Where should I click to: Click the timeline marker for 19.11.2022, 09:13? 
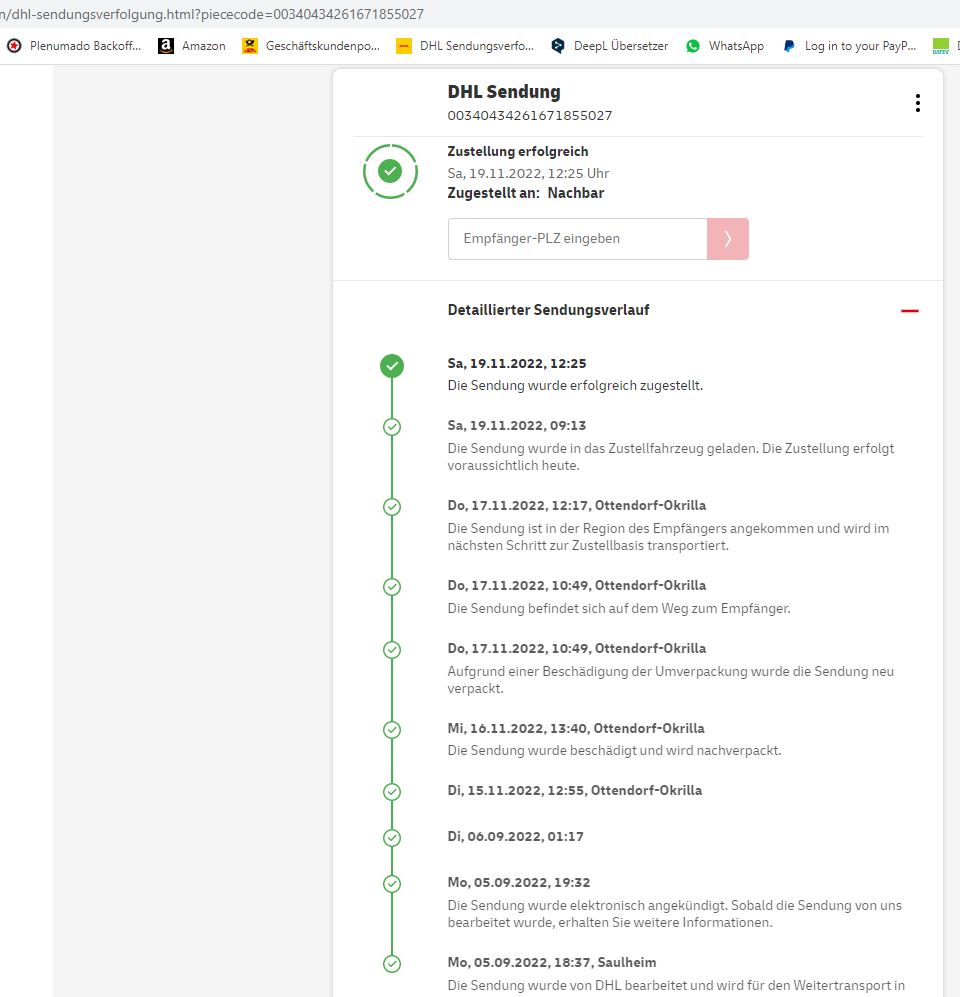click(392, 427)
